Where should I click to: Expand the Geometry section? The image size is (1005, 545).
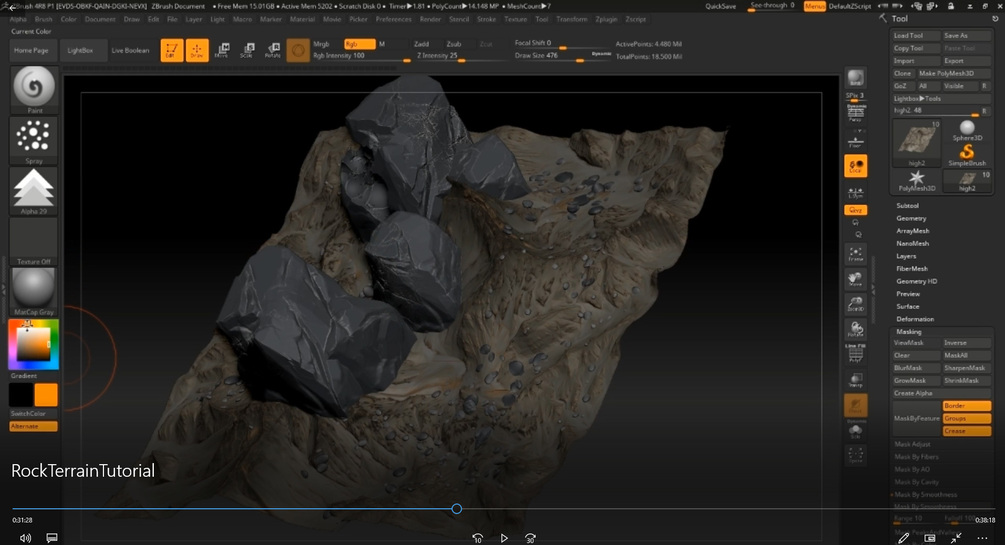pos(911,218)
